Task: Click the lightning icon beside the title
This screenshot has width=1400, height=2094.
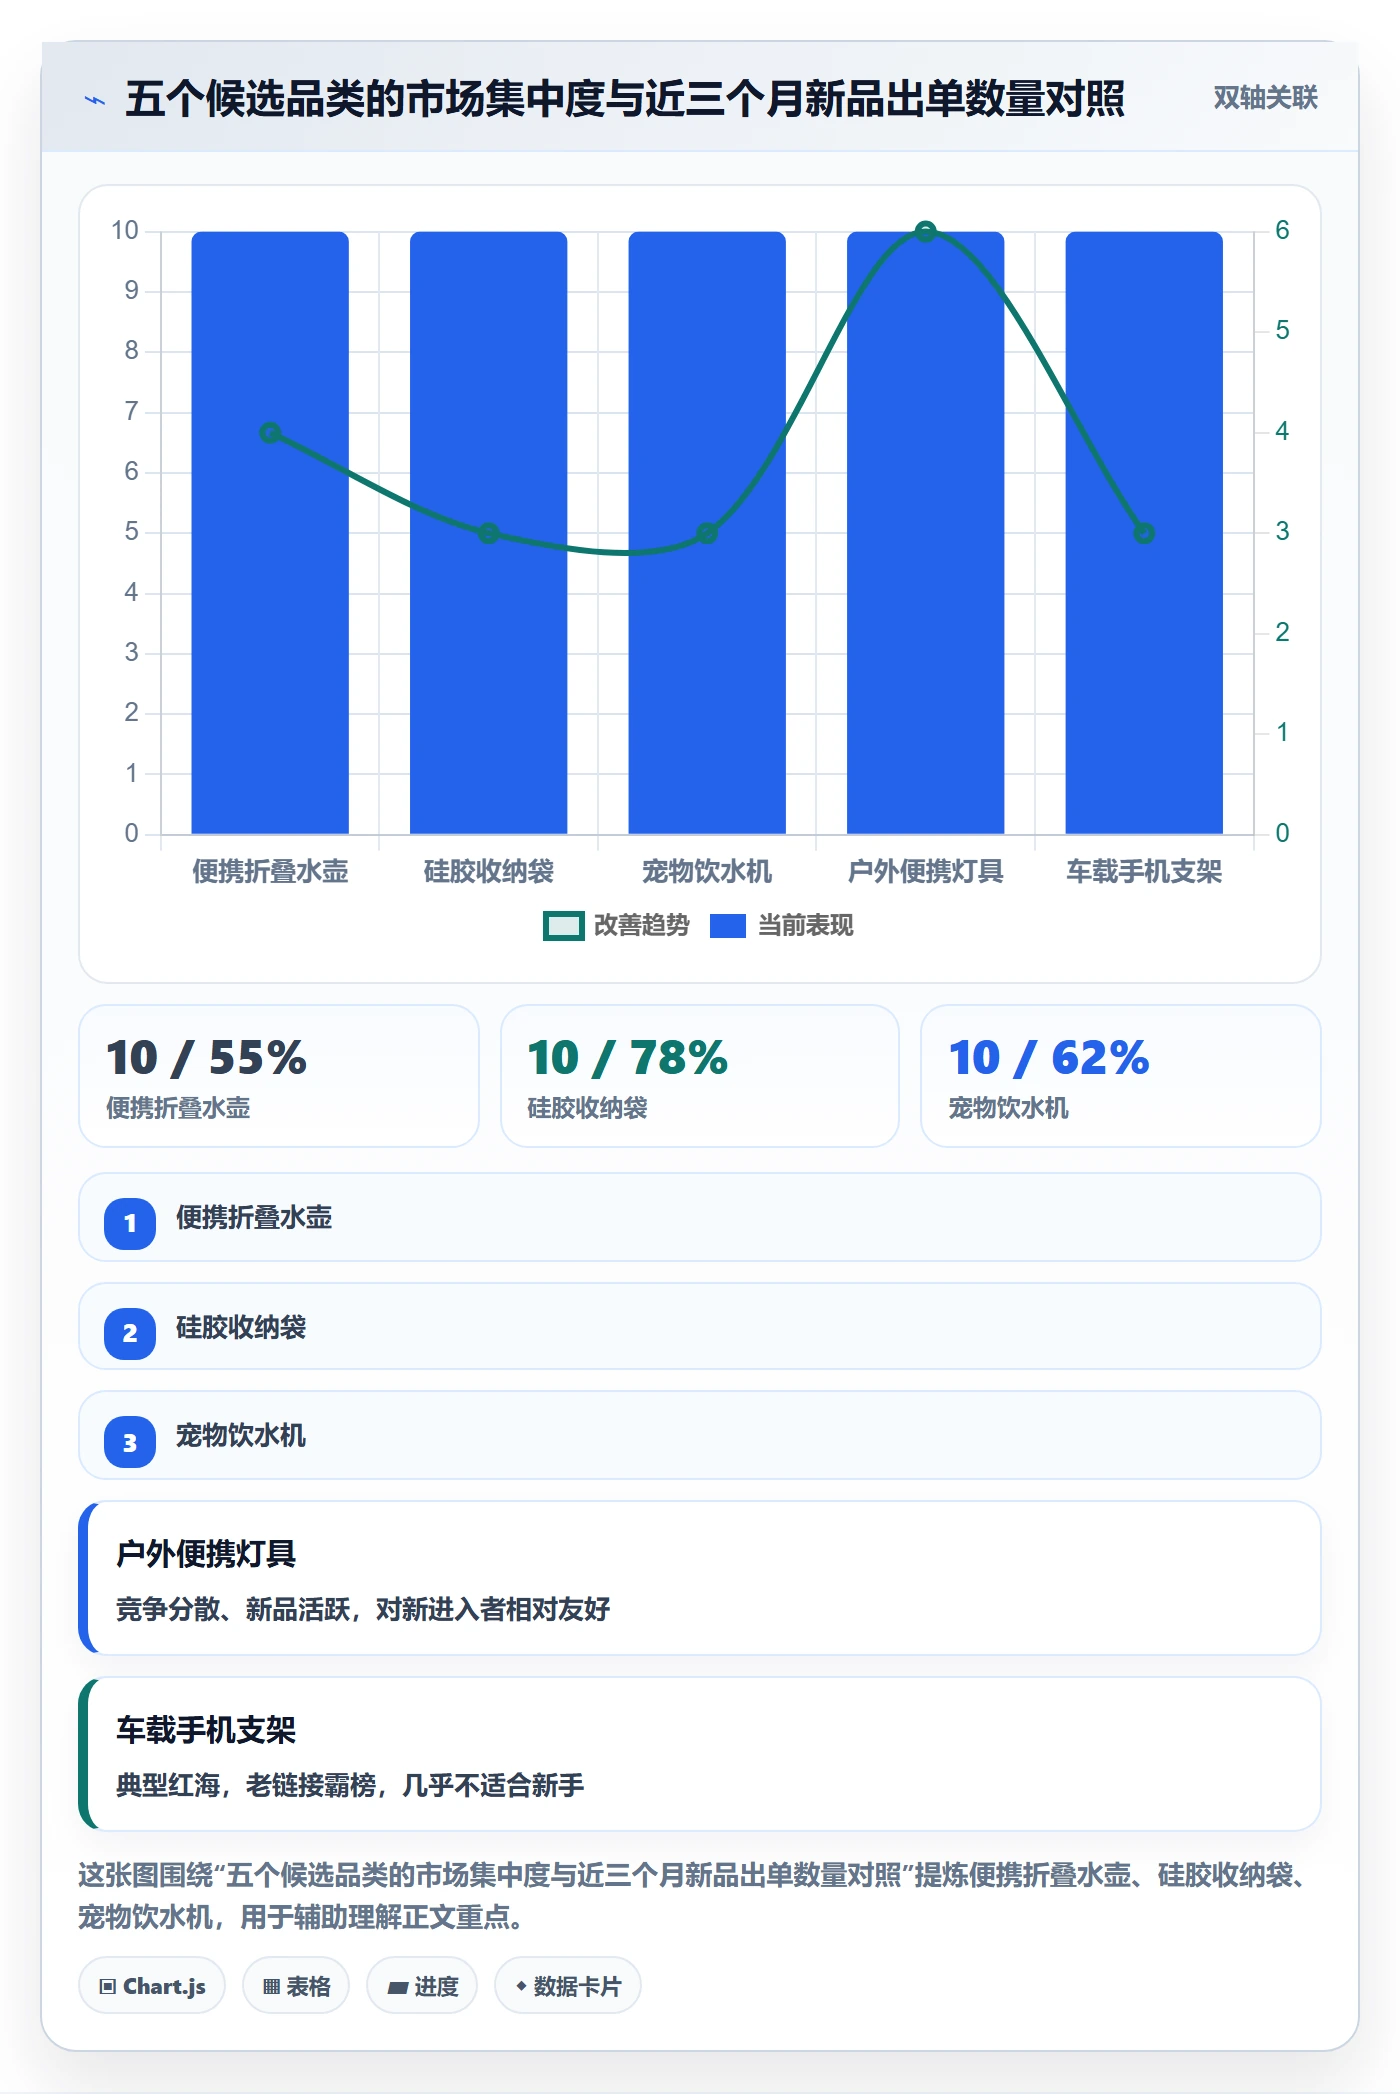Action: click(x=95, y=100)
